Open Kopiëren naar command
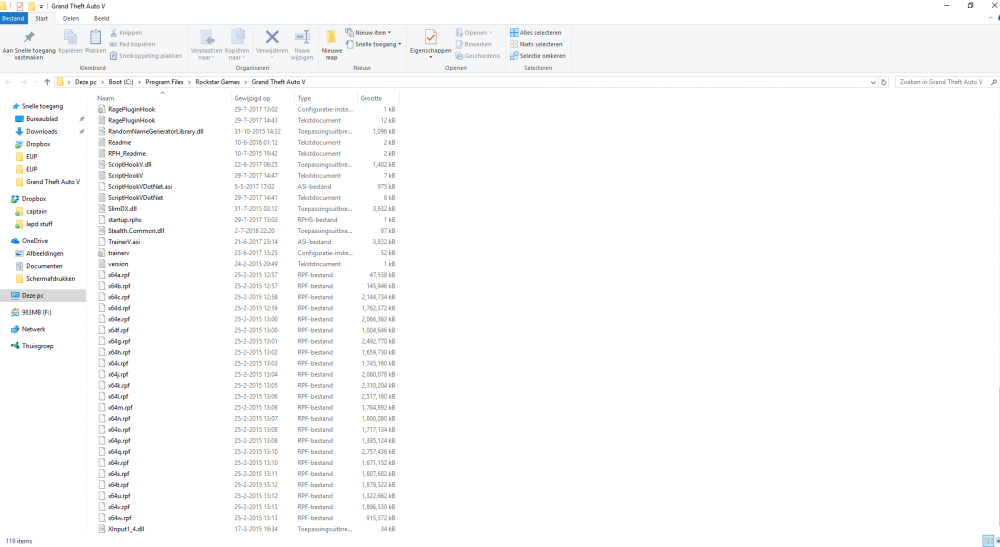This screenshot has height=547, width=1000. coord(237,44)
